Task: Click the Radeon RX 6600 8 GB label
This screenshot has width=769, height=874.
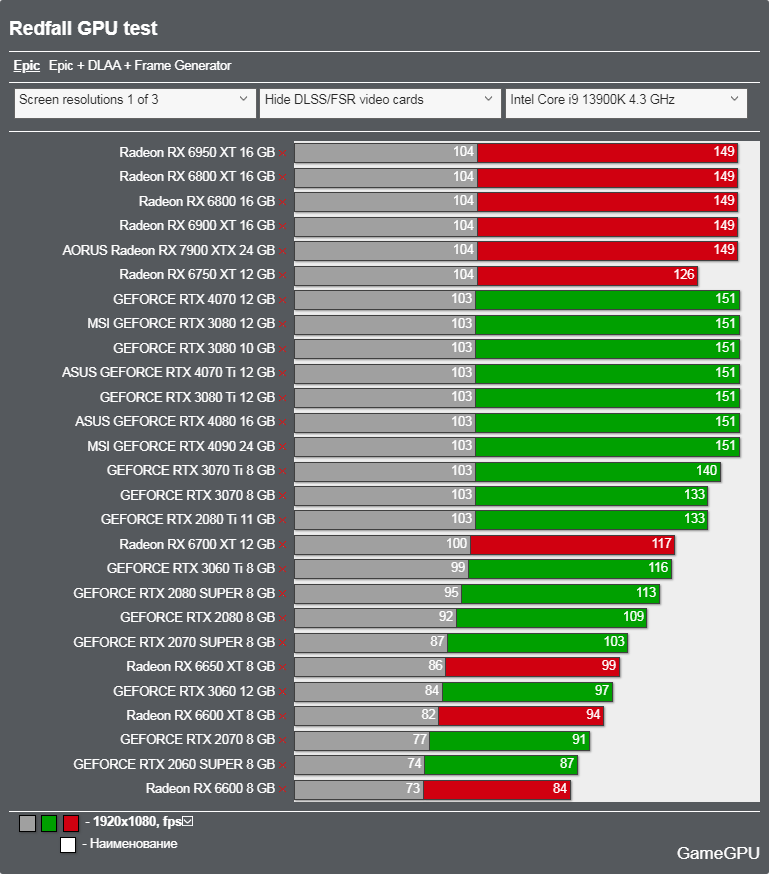Action: 211,789
